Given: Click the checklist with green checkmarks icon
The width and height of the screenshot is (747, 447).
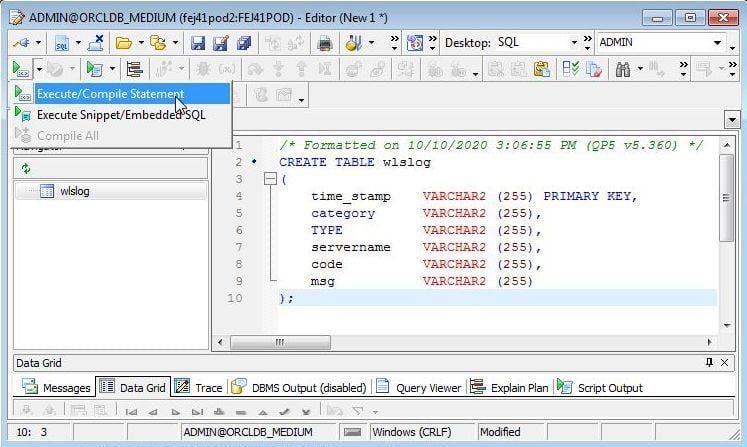Looking at the screenshot, I should [x=570, y=70].
